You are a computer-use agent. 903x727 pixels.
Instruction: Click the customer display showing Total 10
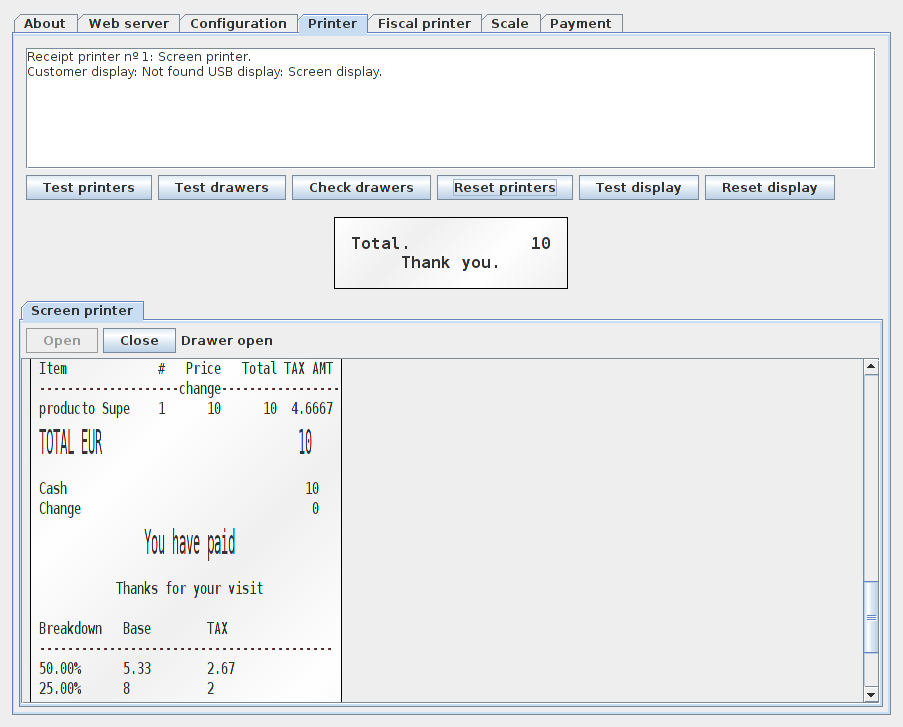click(x=451, y=253)
